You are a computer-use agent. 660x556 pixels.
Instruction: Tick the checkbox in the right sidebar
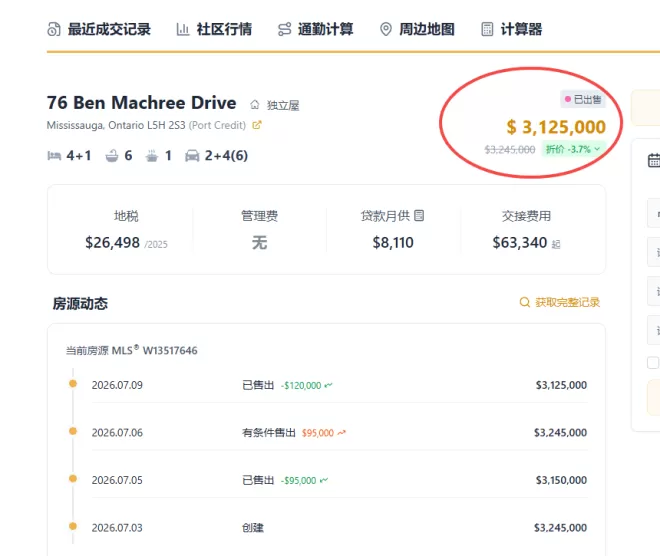coord(653,362)
